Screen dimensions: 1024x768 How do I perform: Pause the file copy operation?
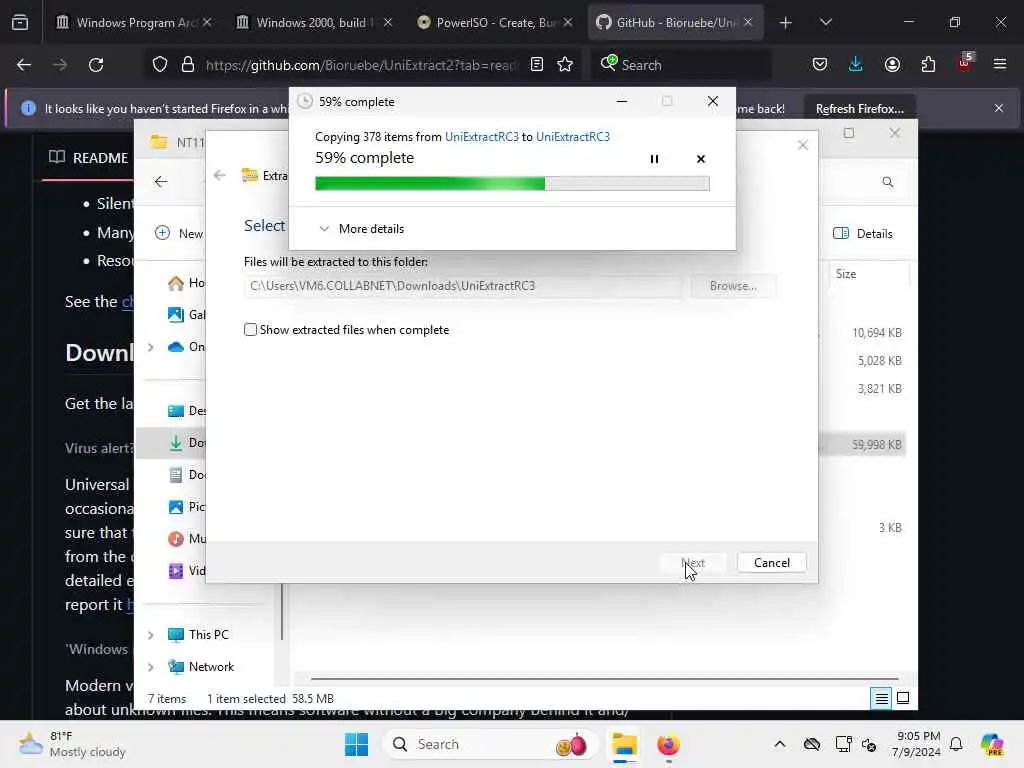pyautogui.click(x=654, y=159)
